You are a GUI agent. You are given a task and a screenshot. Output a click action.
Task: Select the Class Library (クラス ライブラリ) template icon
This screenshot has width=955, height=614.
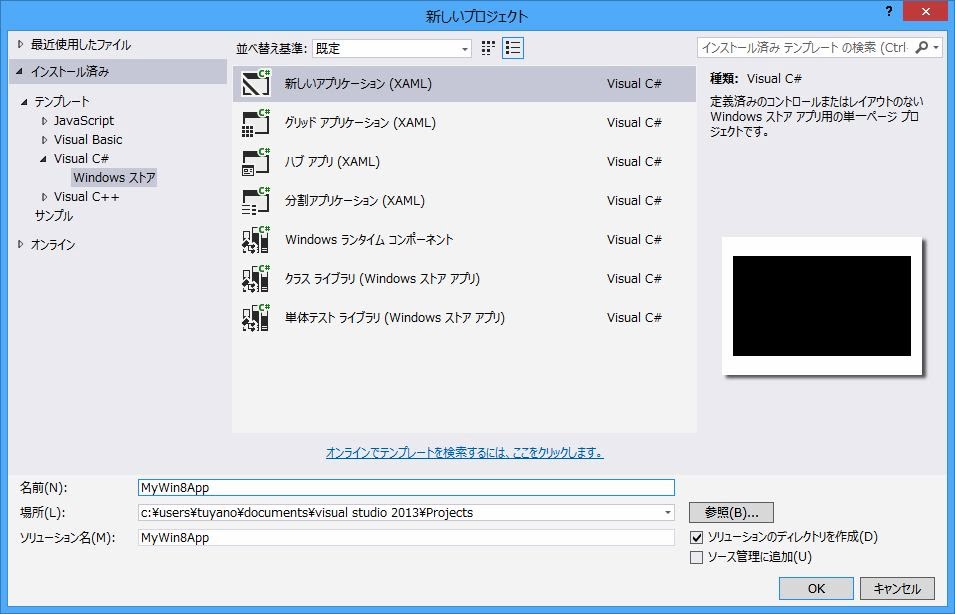pos(257,279)
